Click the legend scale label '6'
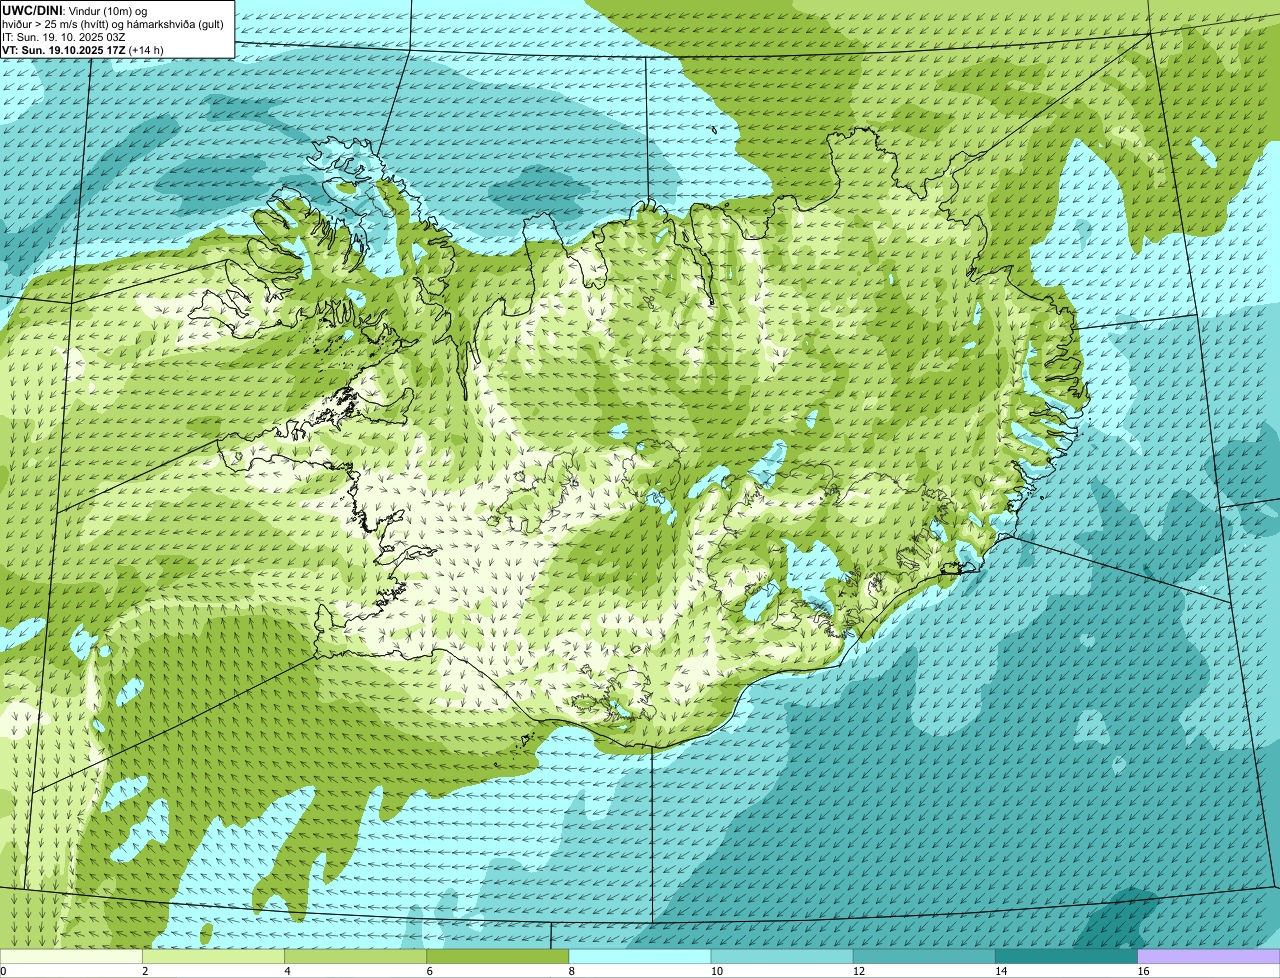 pos(429,971)
